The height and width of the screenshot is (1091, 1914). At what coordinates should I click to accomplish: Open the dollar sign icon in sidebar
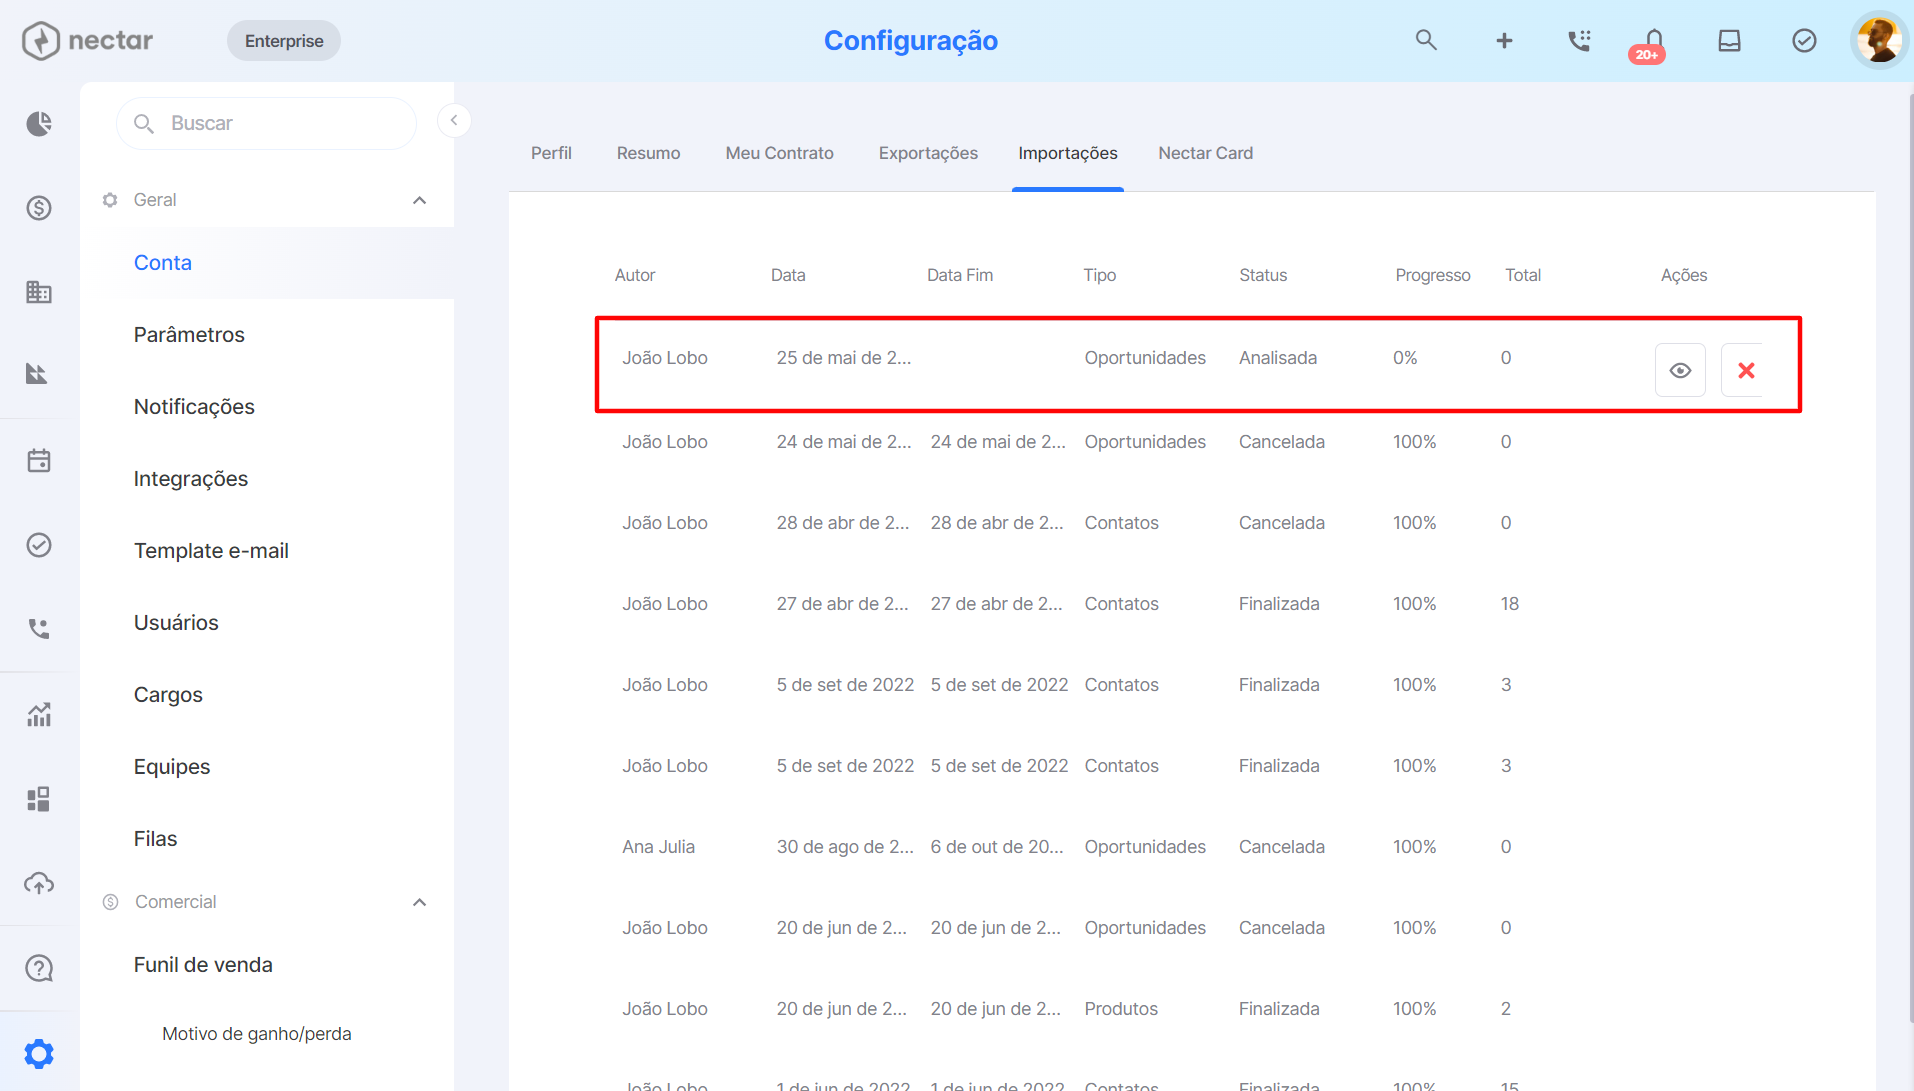point(39,208)
